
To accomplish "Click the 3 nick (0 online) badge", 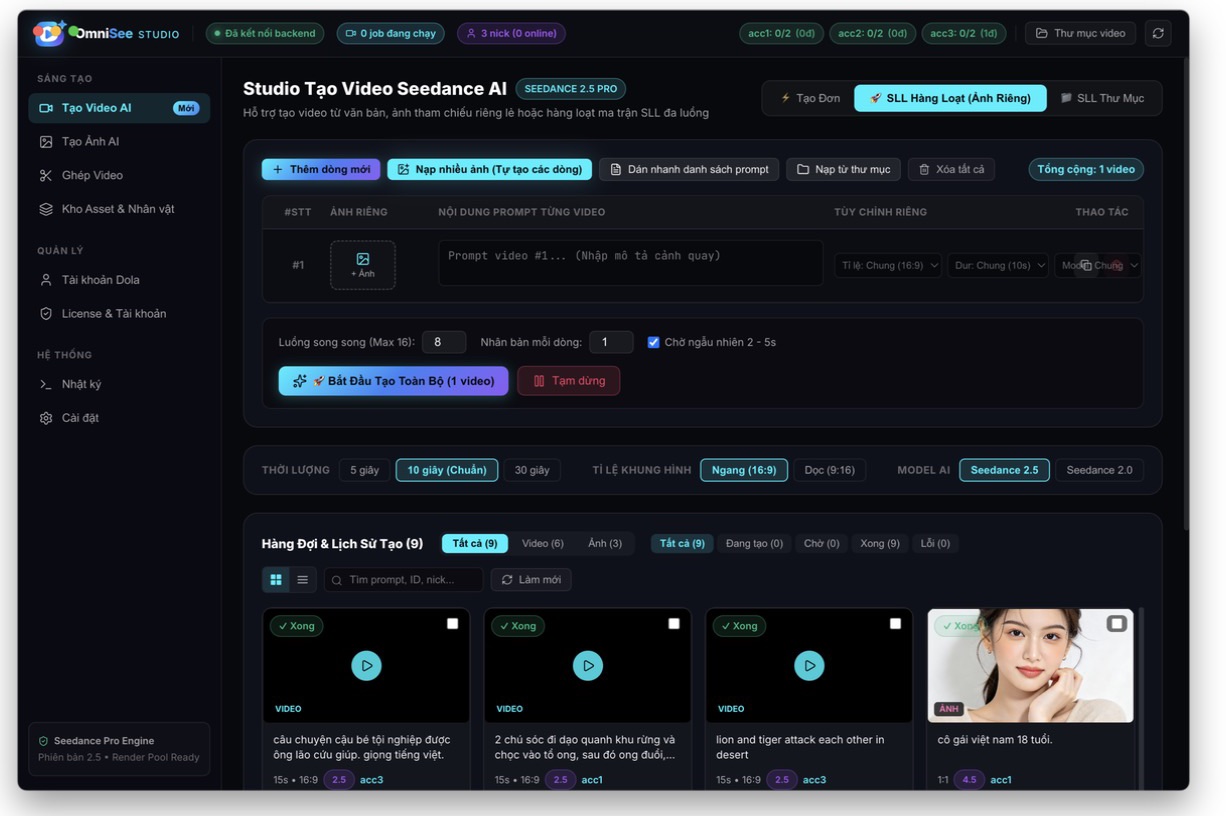I will (511, 33).
